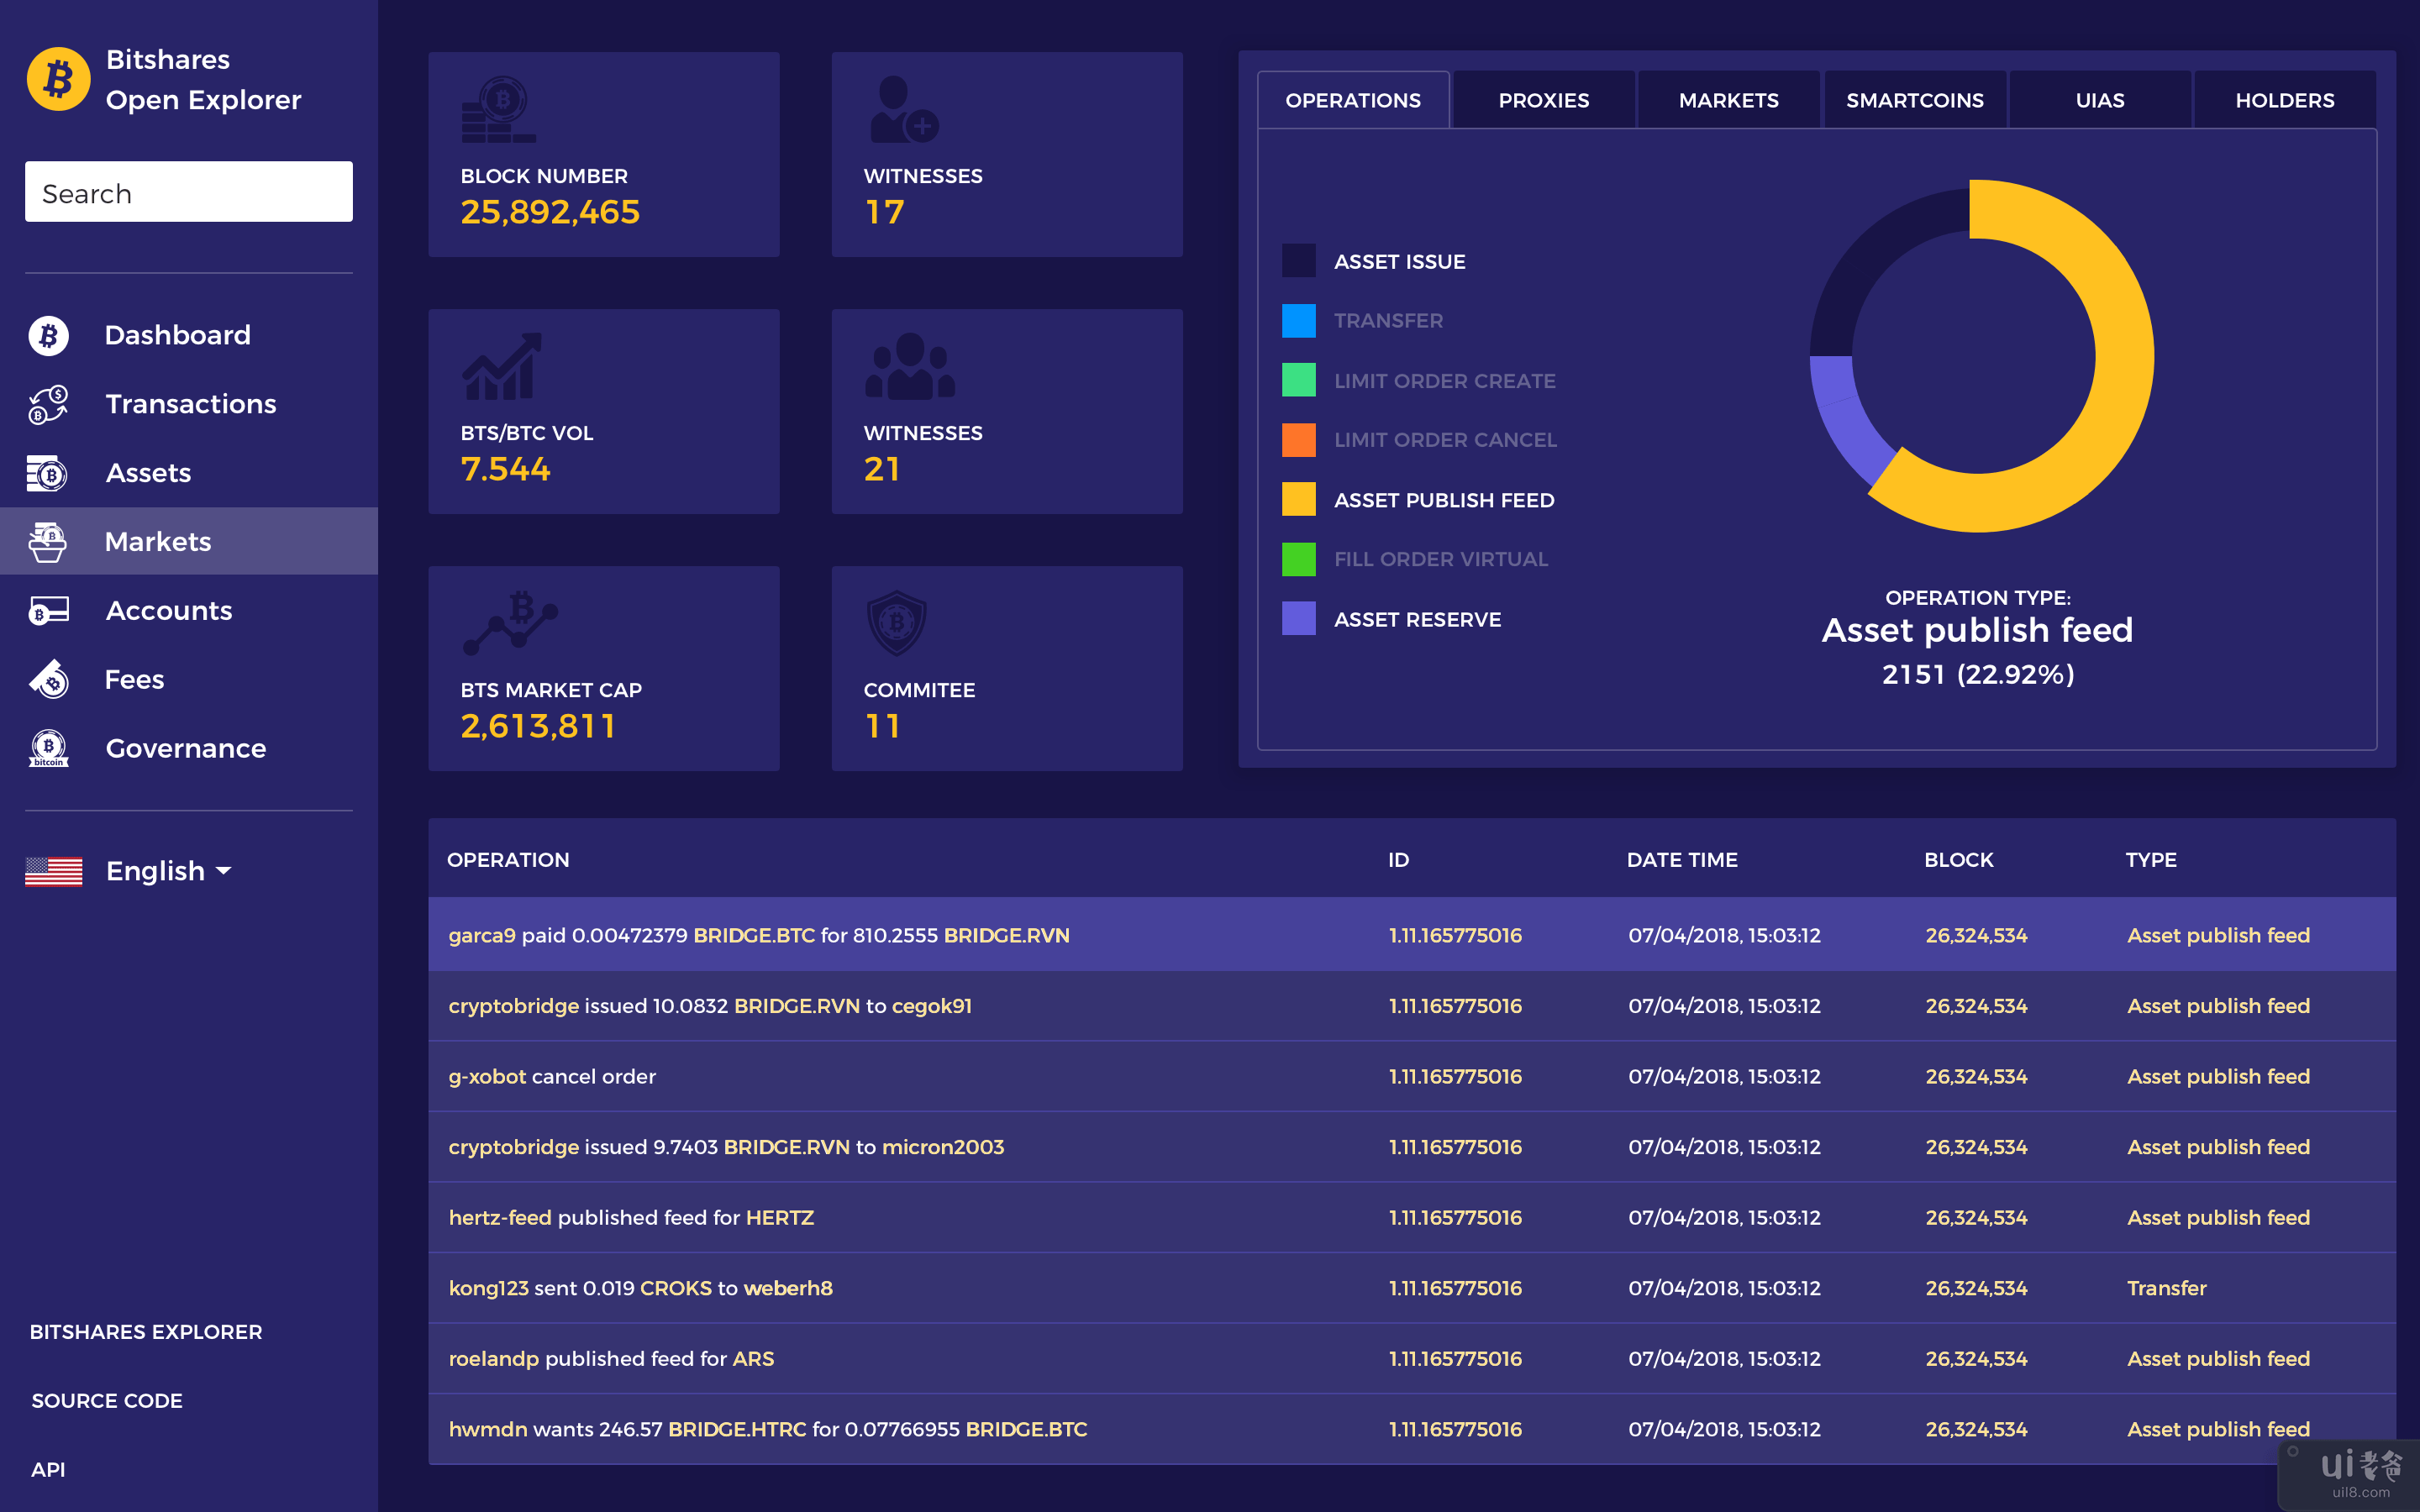This screenshot has width=2420, height=1512.
Task: Switch to the Markets tab
Action: 1728,100
